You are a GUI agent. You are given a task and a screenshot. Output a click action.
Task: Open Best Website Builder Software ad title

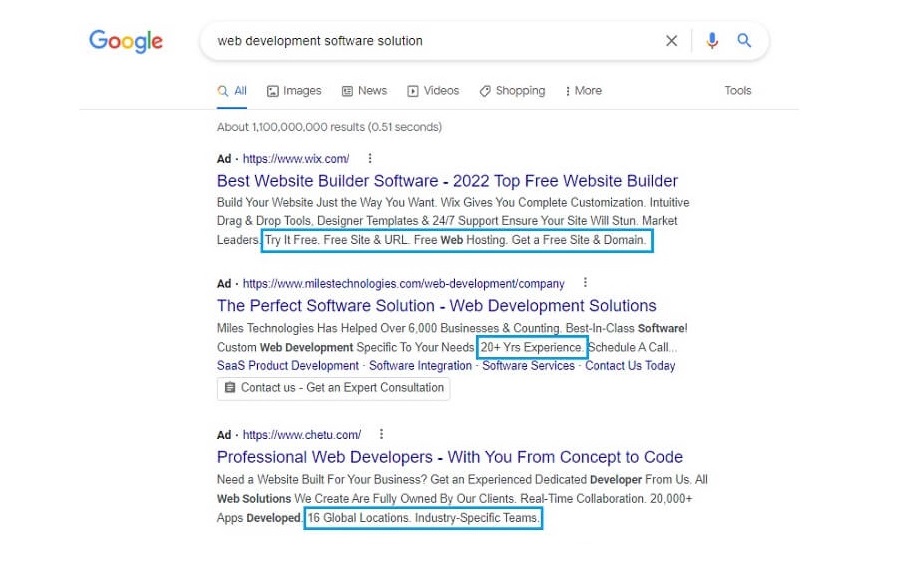click(447, 180)
